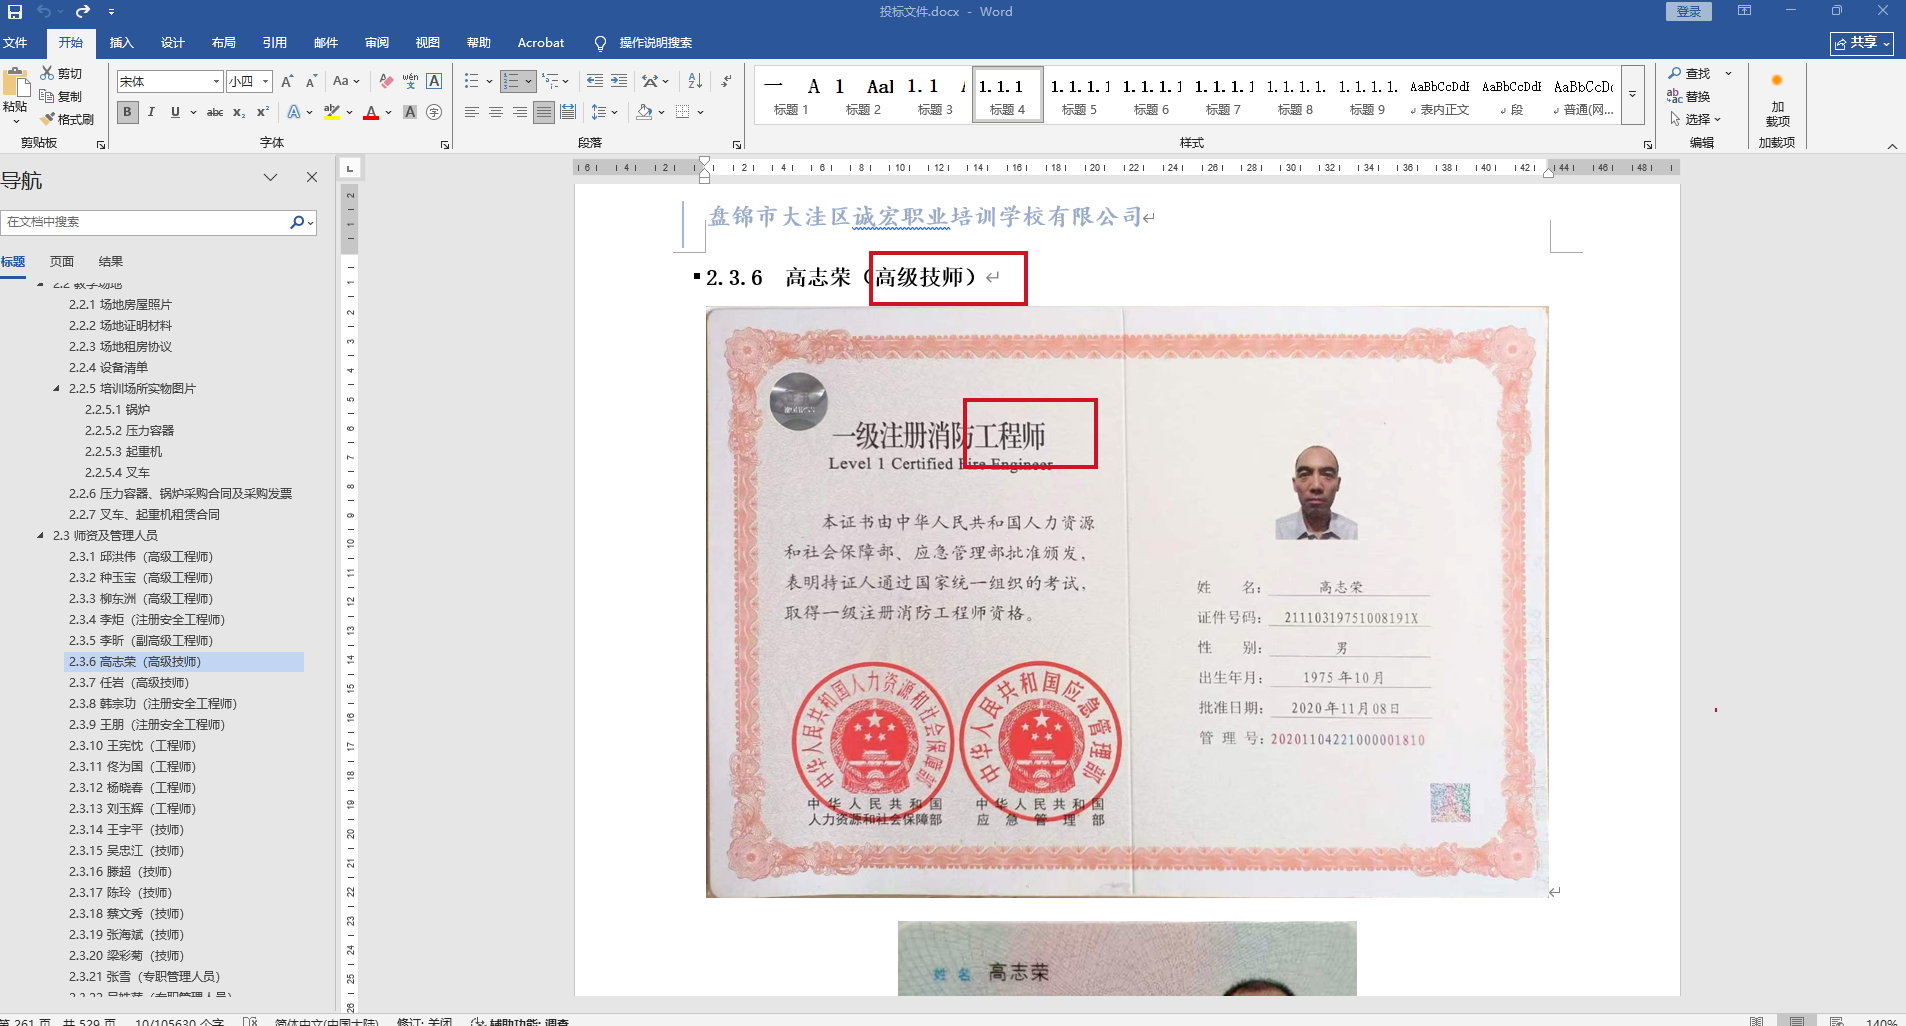Open the font size 小四 dropdown
This screenshot has height=1026, width=1906.
[266, 81]
